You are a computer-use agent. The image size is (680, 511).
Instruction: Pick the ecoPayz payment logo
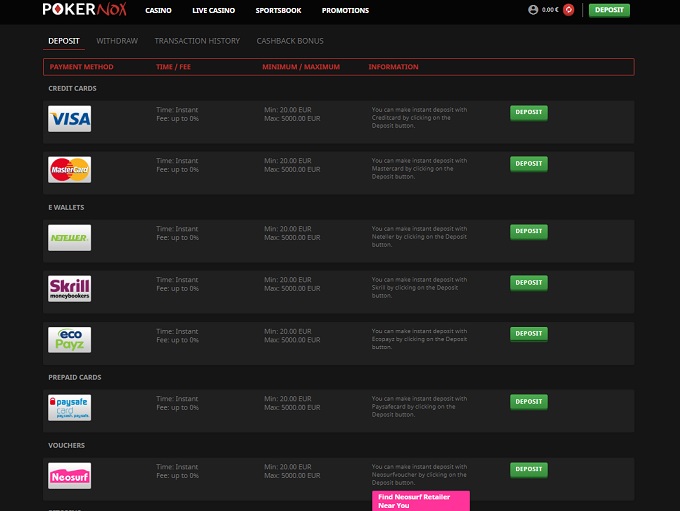[69, 340]
